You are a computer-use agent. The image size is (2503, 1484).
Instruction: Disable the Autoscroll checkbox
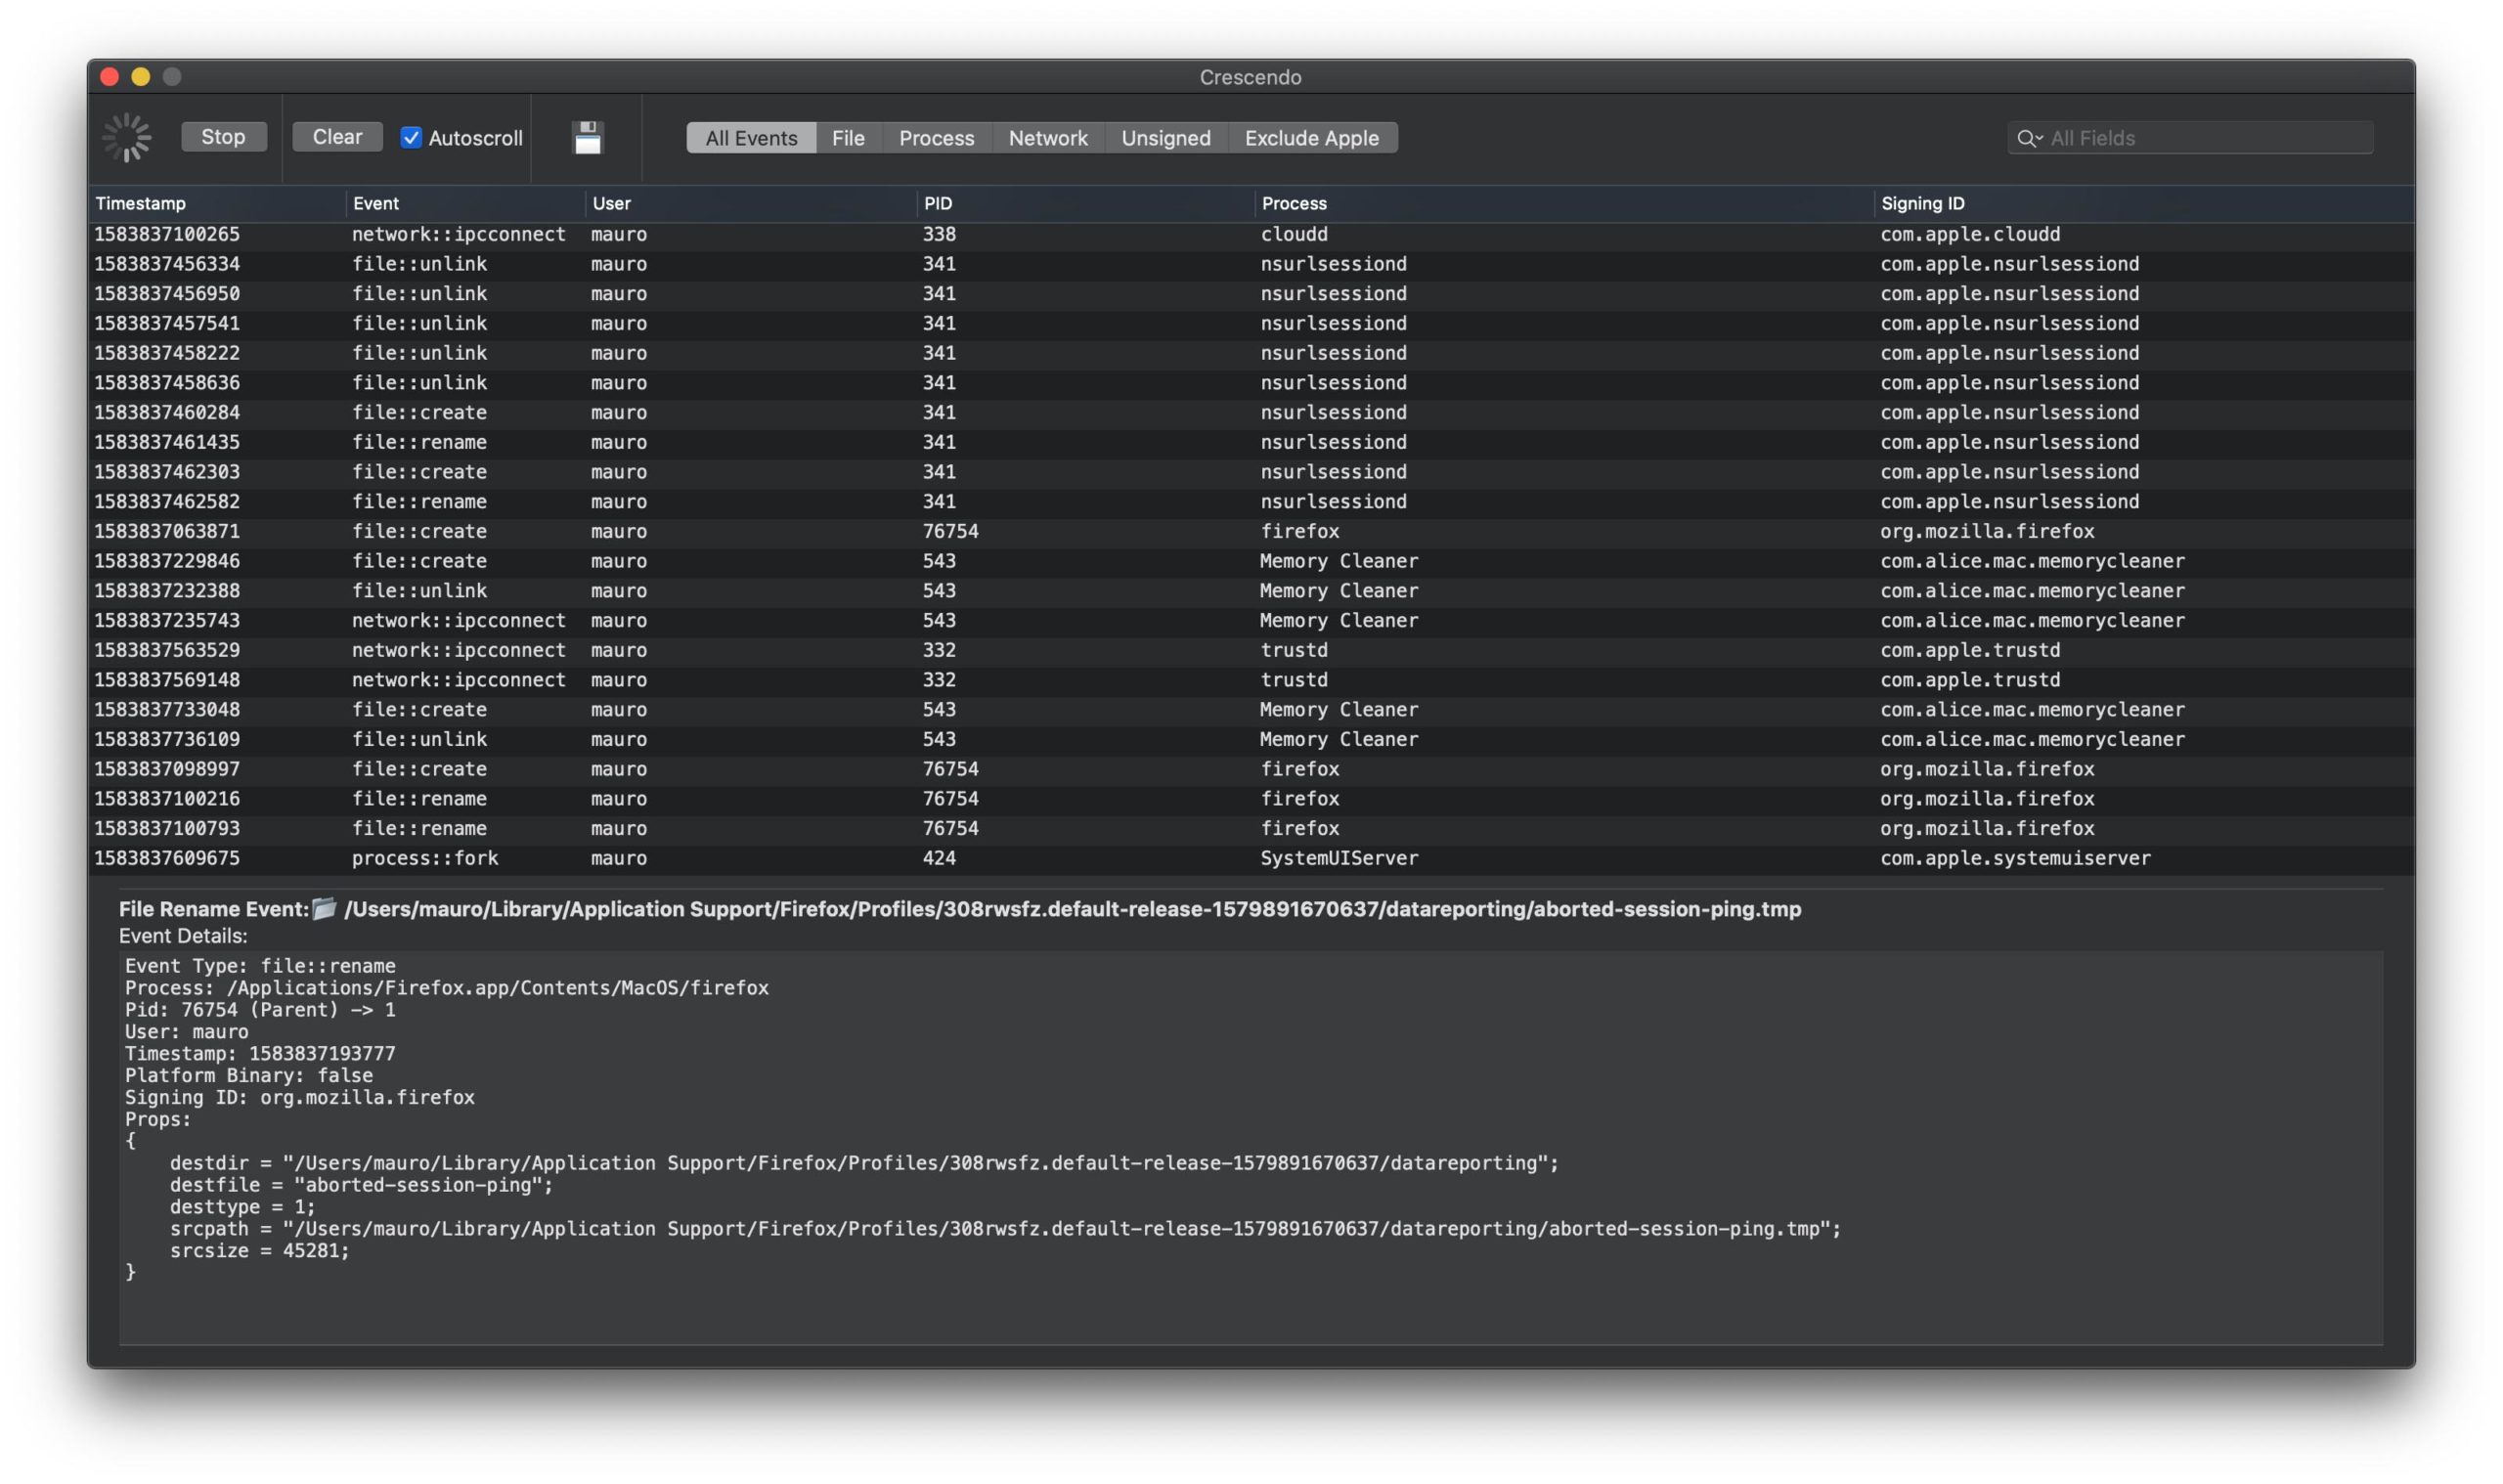pos(410,138)
